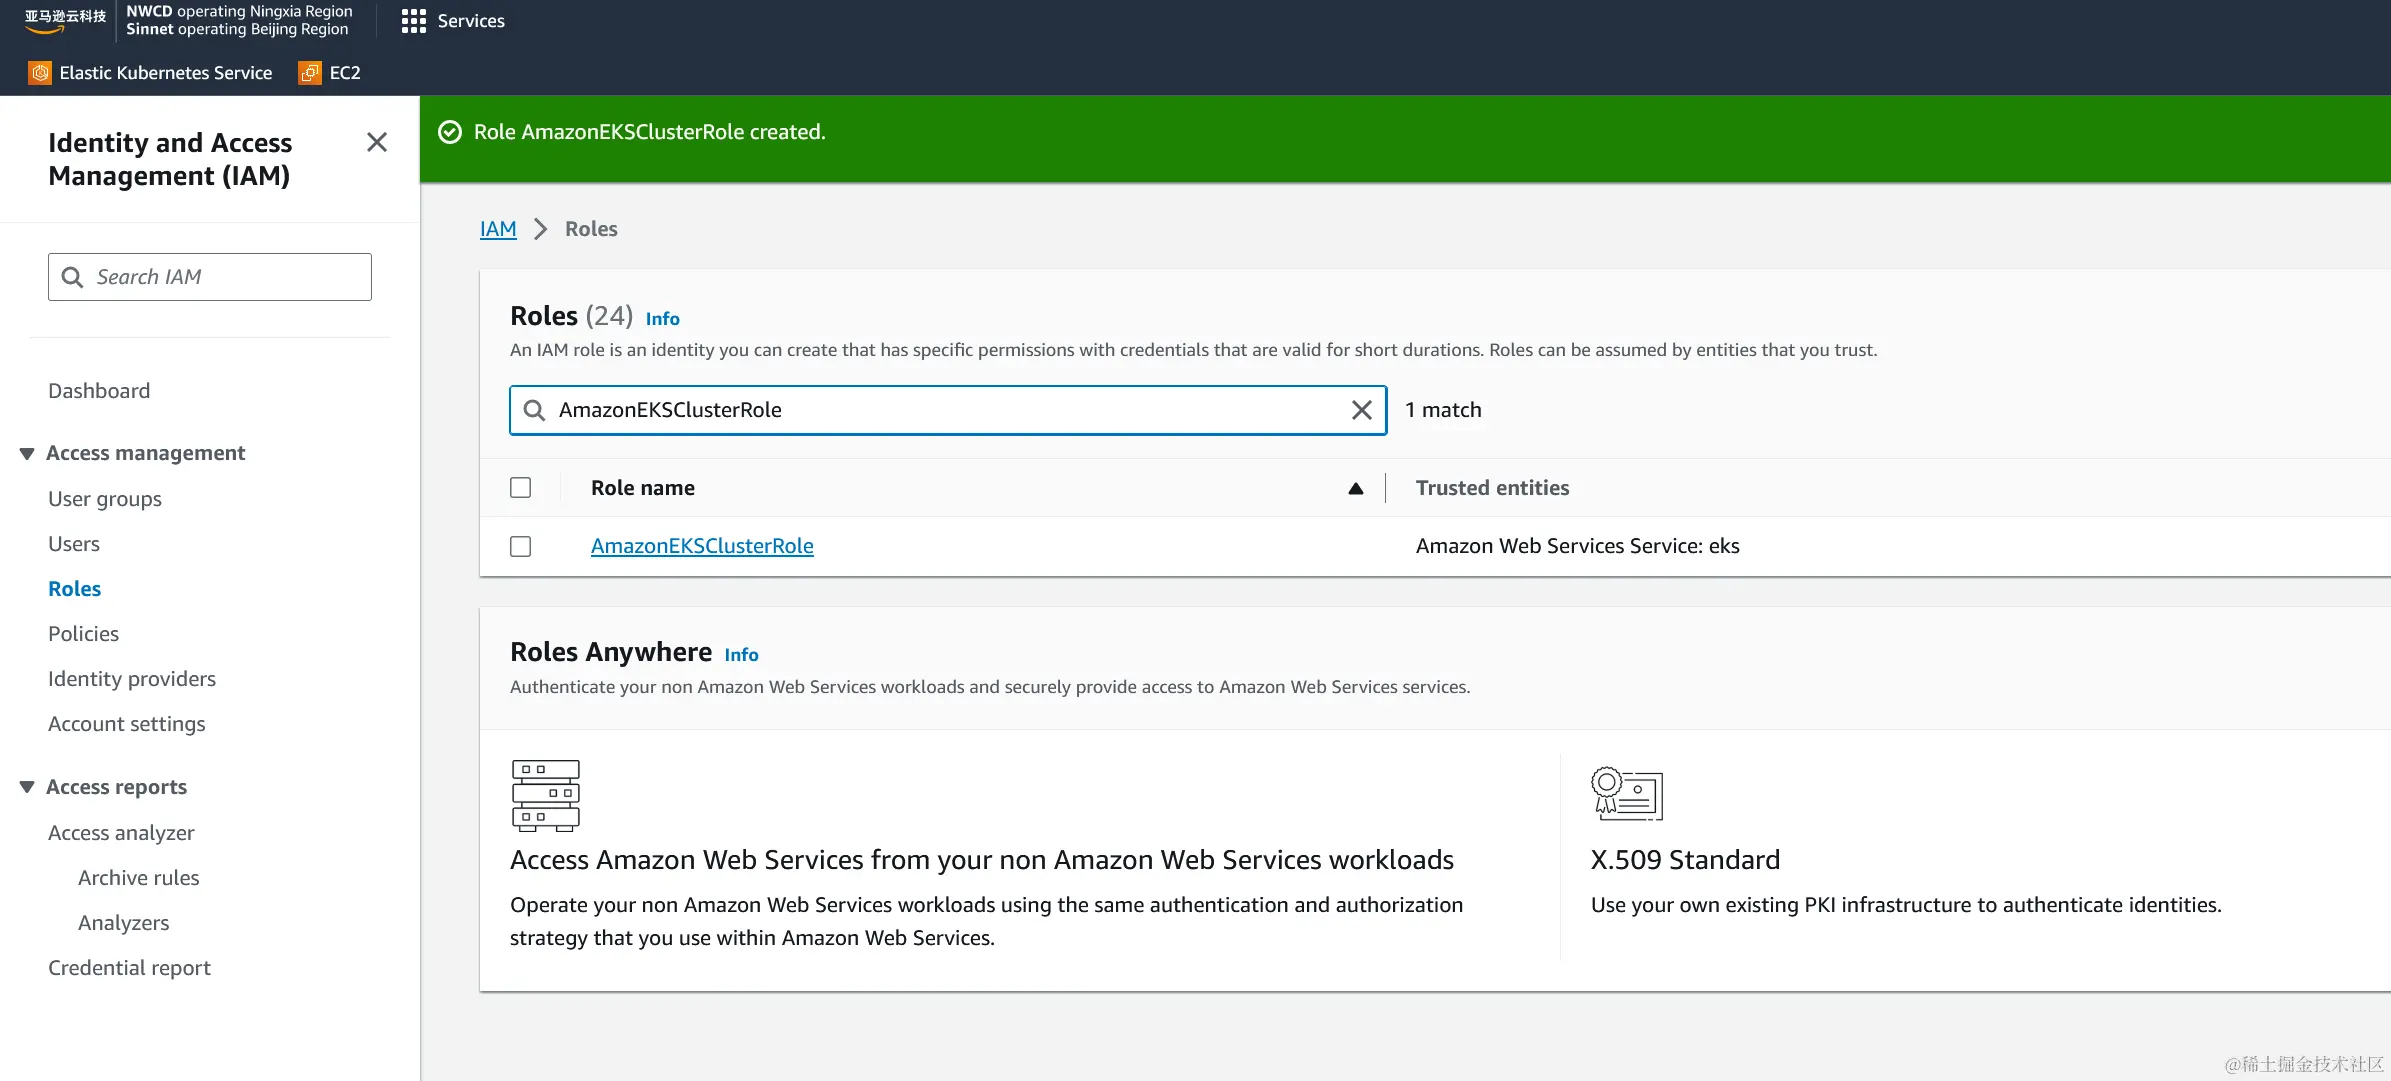
Task: Click the magnifier icon in Search IAM
Action: tap(72, 277)
